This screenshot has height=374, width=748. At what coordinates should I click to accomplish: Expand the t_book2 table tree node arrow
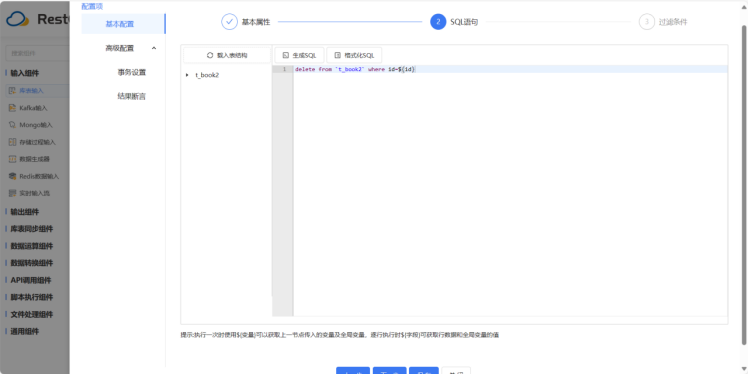tap(187, 75)
